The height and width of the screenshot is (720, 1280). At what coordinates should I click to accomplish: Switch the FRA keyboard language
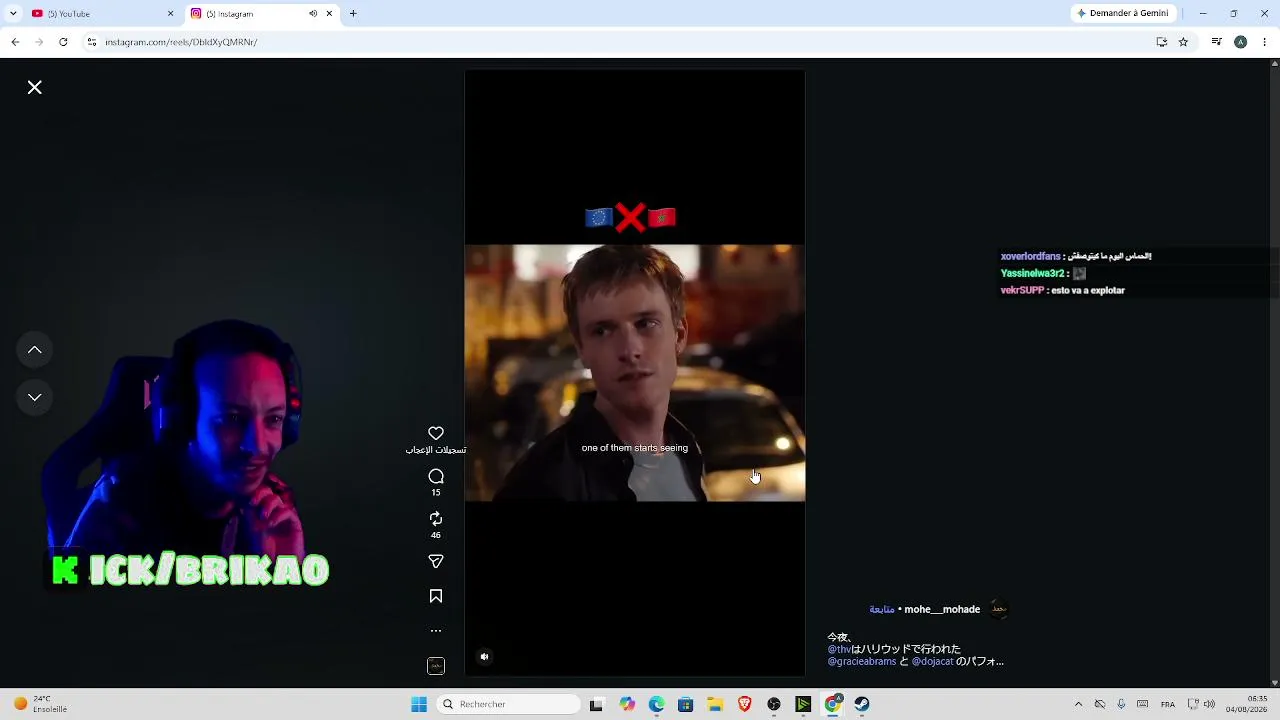1168,704
